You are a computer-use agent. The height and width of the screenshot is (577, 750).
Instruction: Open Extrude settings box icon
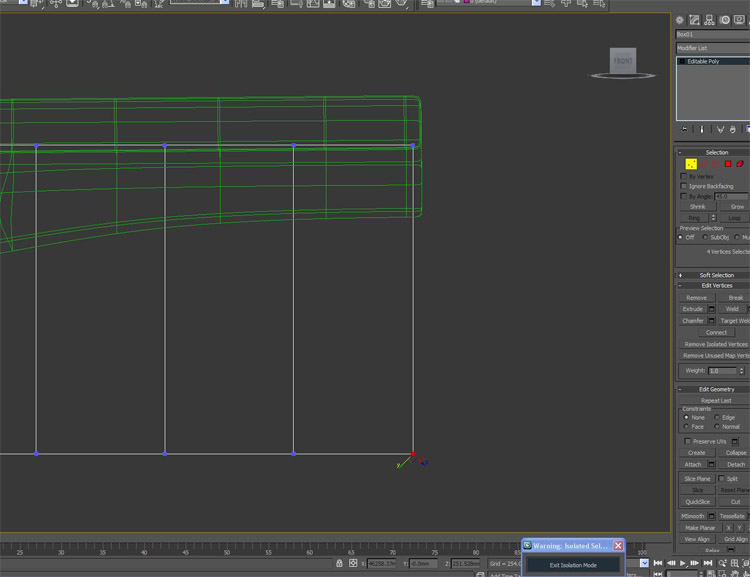[712, 309]
